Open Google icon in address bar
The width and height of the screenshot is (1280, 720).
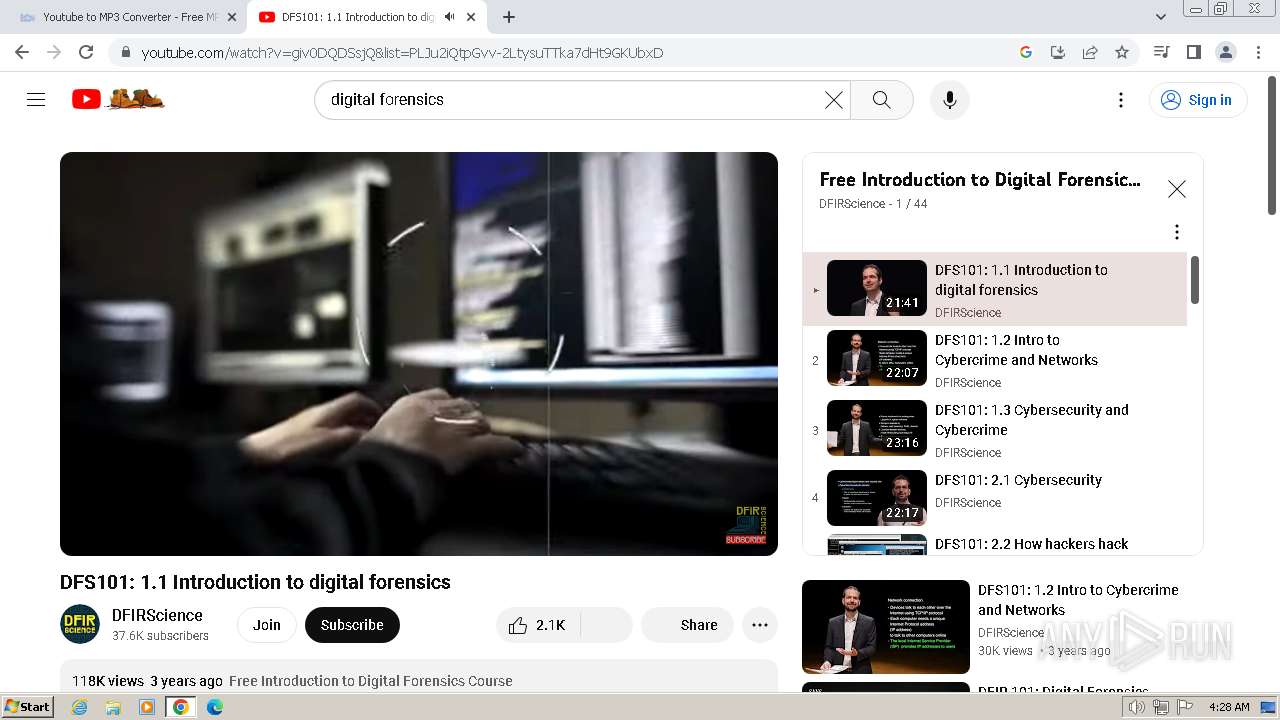(x=1026, y=52)
